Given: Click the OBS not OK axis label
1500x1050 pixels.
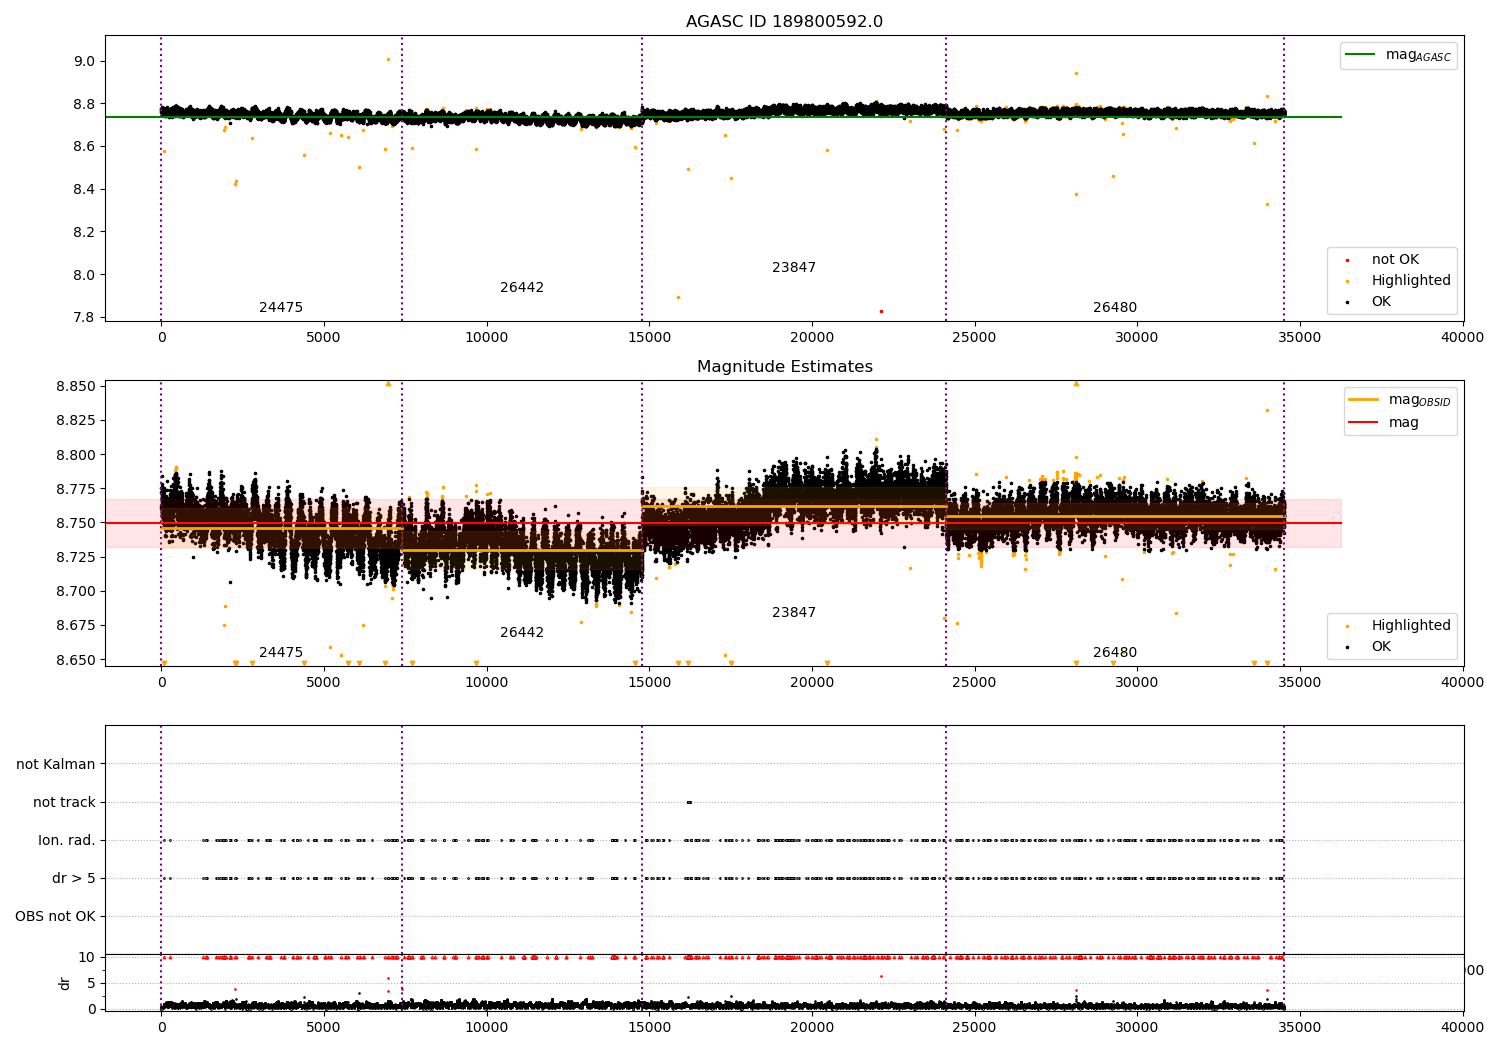Looking at the screenshot, I should (55, 917).
